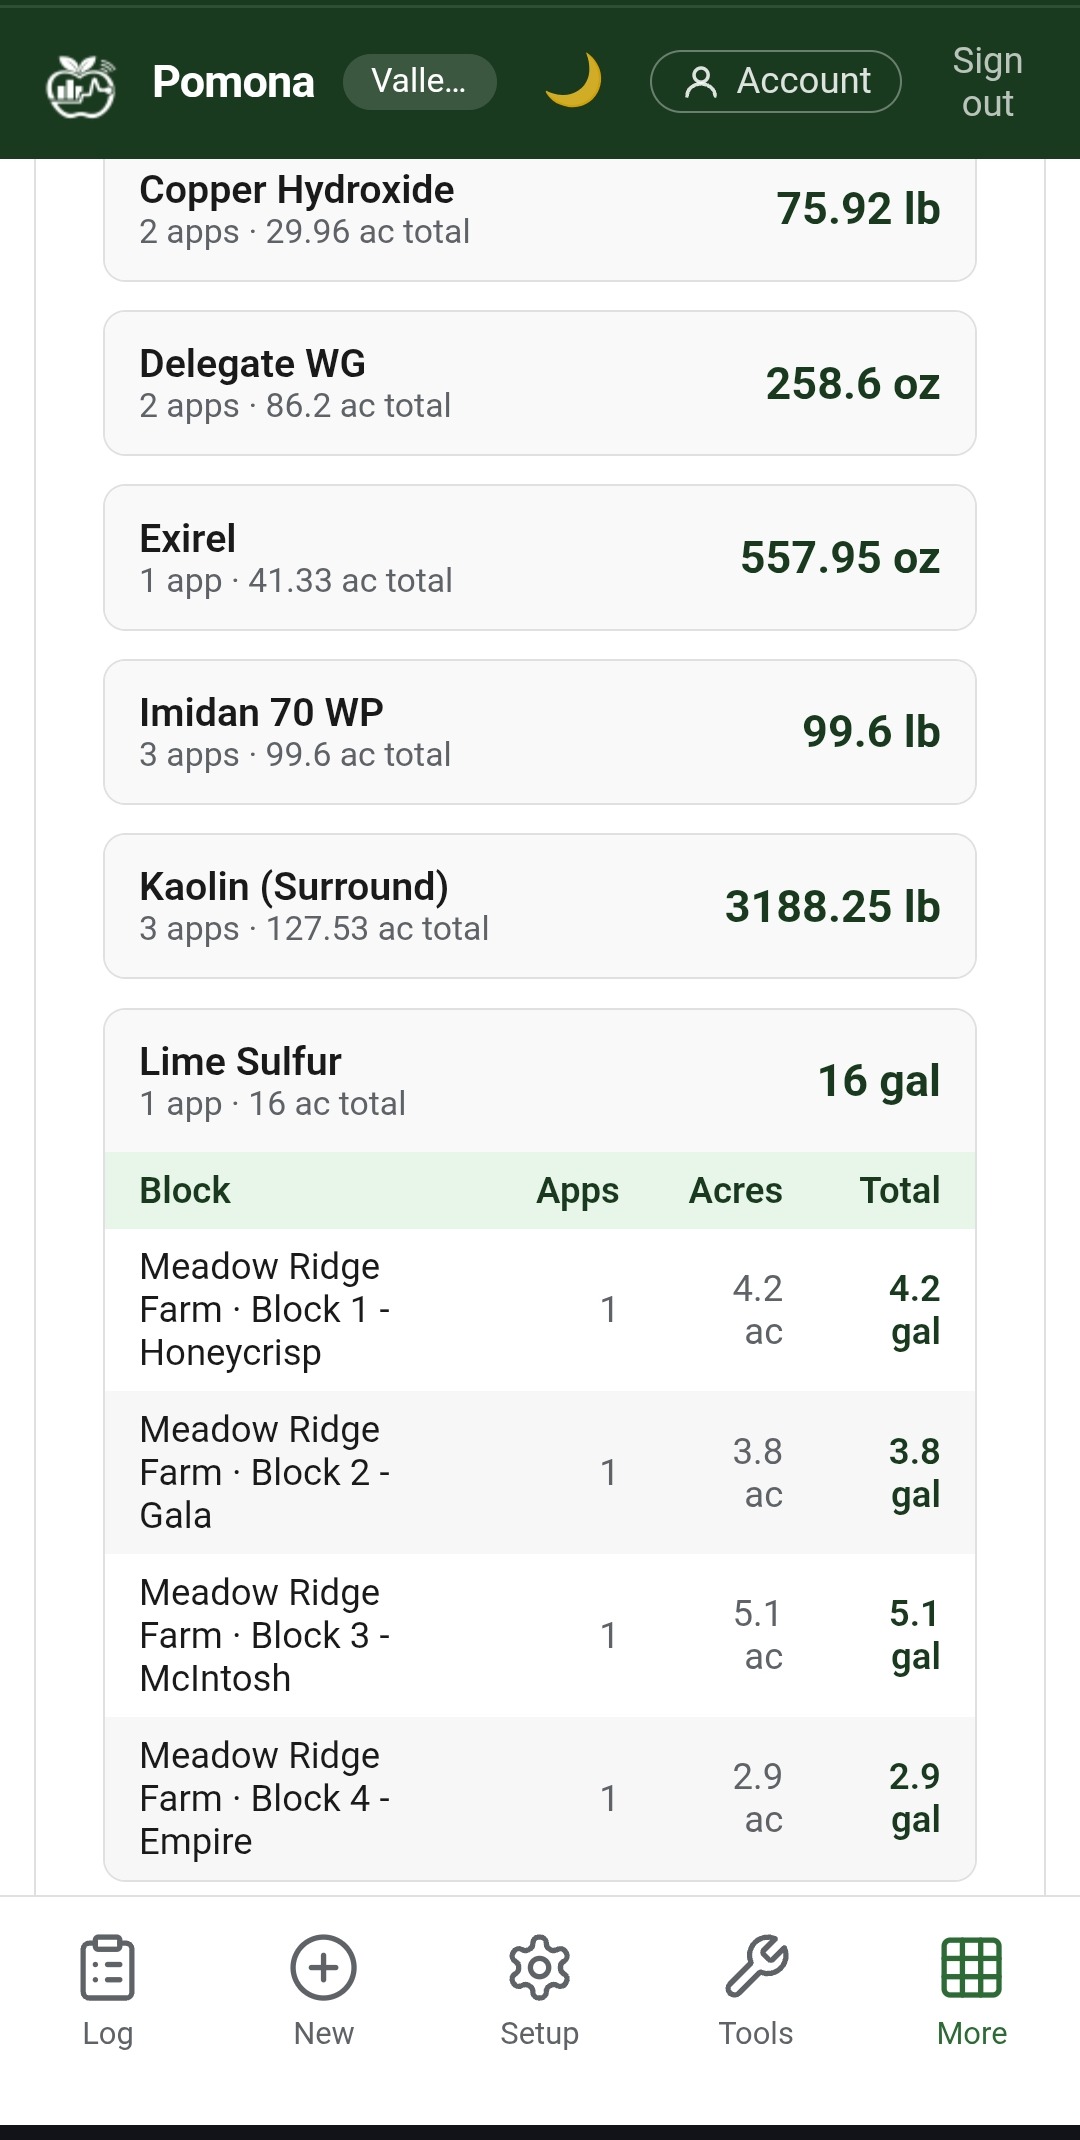Screen dimensions: 1080x2140
Task: Expand the Kaolin (Surround) card
Action: [x=539, y=906]
